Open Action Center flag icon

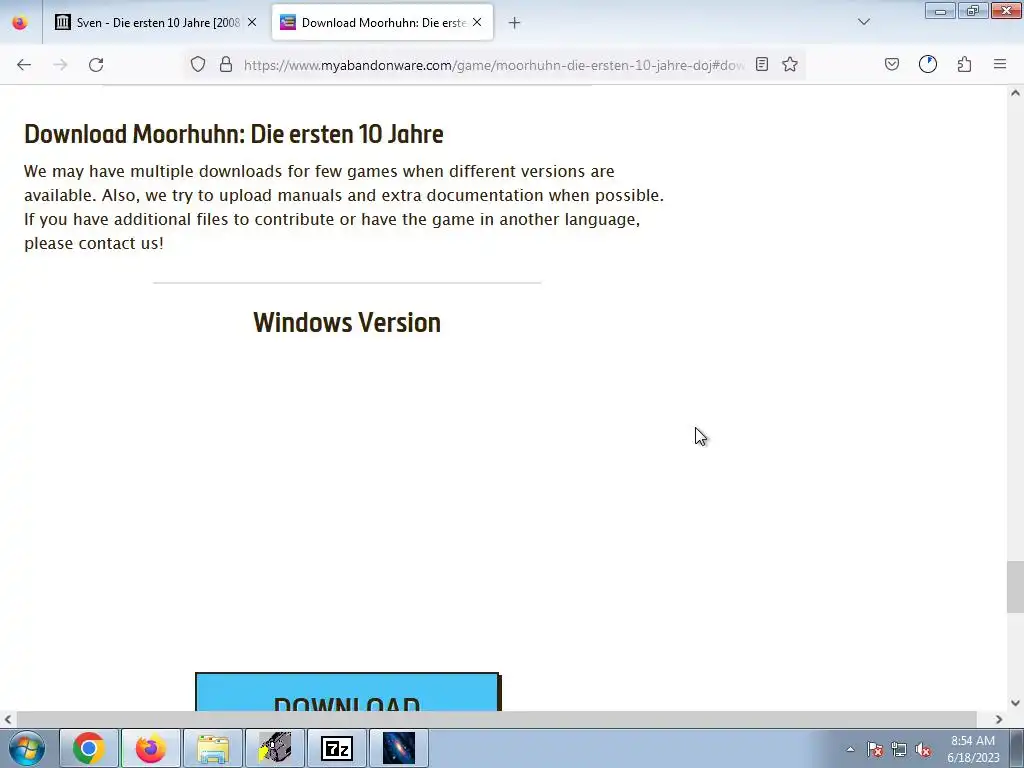click(x=875, y=750)
